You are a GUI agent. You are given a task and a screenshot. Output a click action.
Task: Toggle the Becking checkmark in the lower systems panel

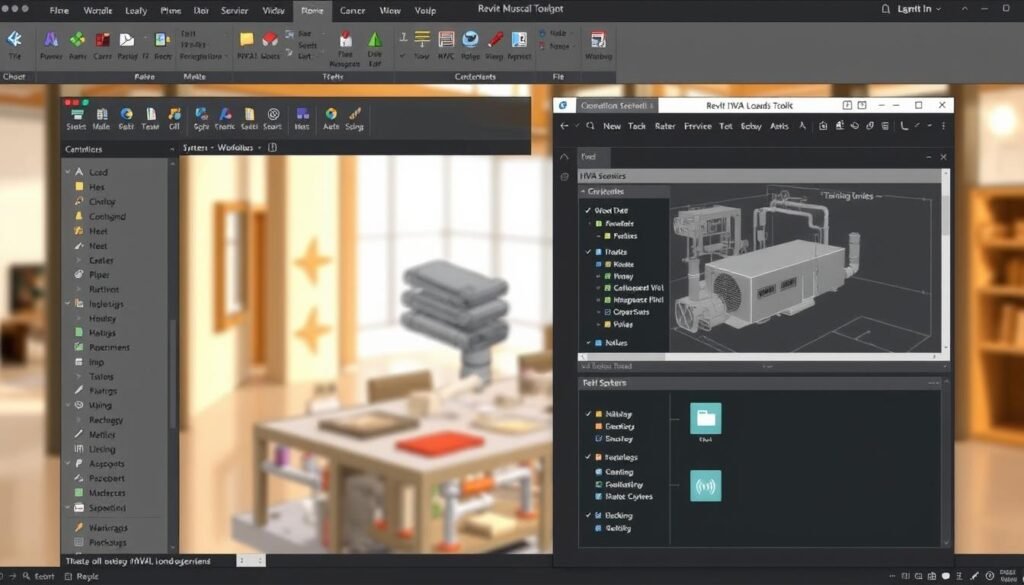click(588, 515)
